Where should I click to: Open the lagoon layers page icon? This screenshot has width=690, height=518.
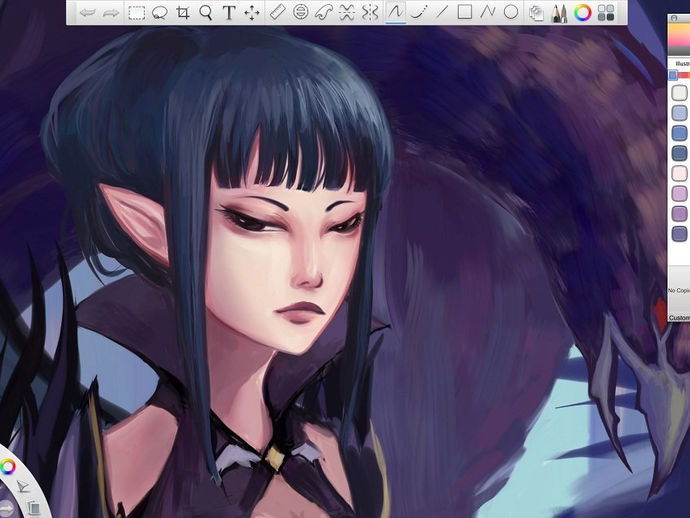[33, 507]
